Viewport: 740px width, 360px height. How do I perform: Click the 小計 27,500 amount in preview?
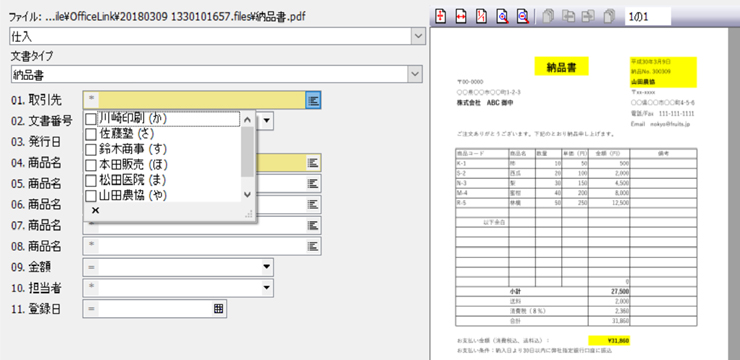(620, 292)
